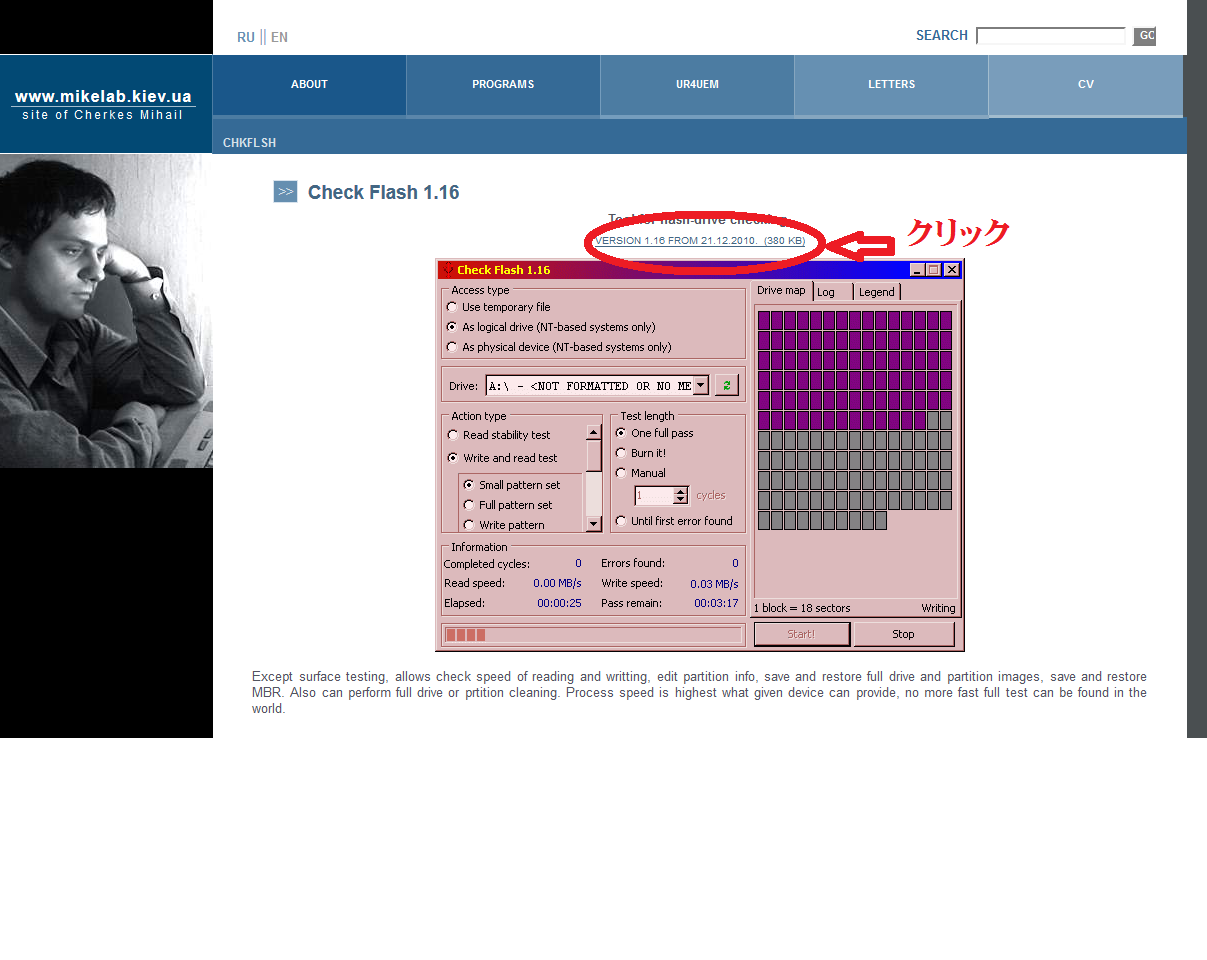Click the Check Flash icon in title bar
The height and width of the screenshot is (960, 1207).
tap(448, 270)
